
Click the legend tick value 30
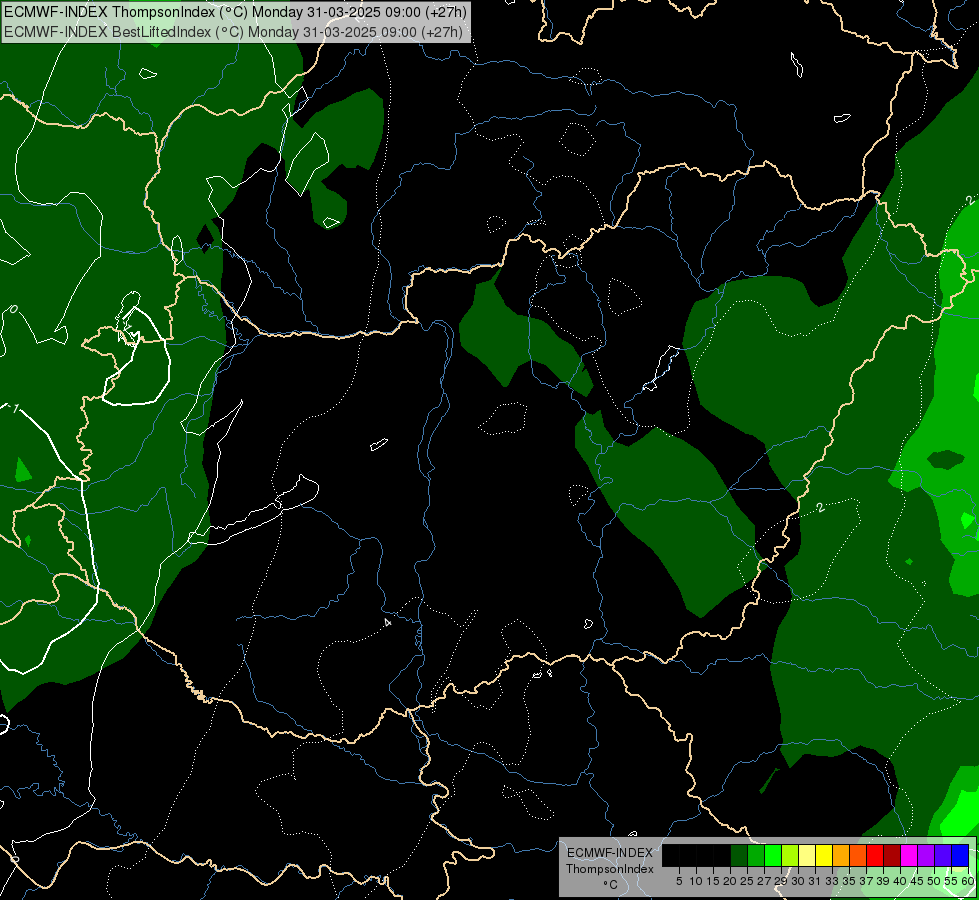tap(798, 881)
